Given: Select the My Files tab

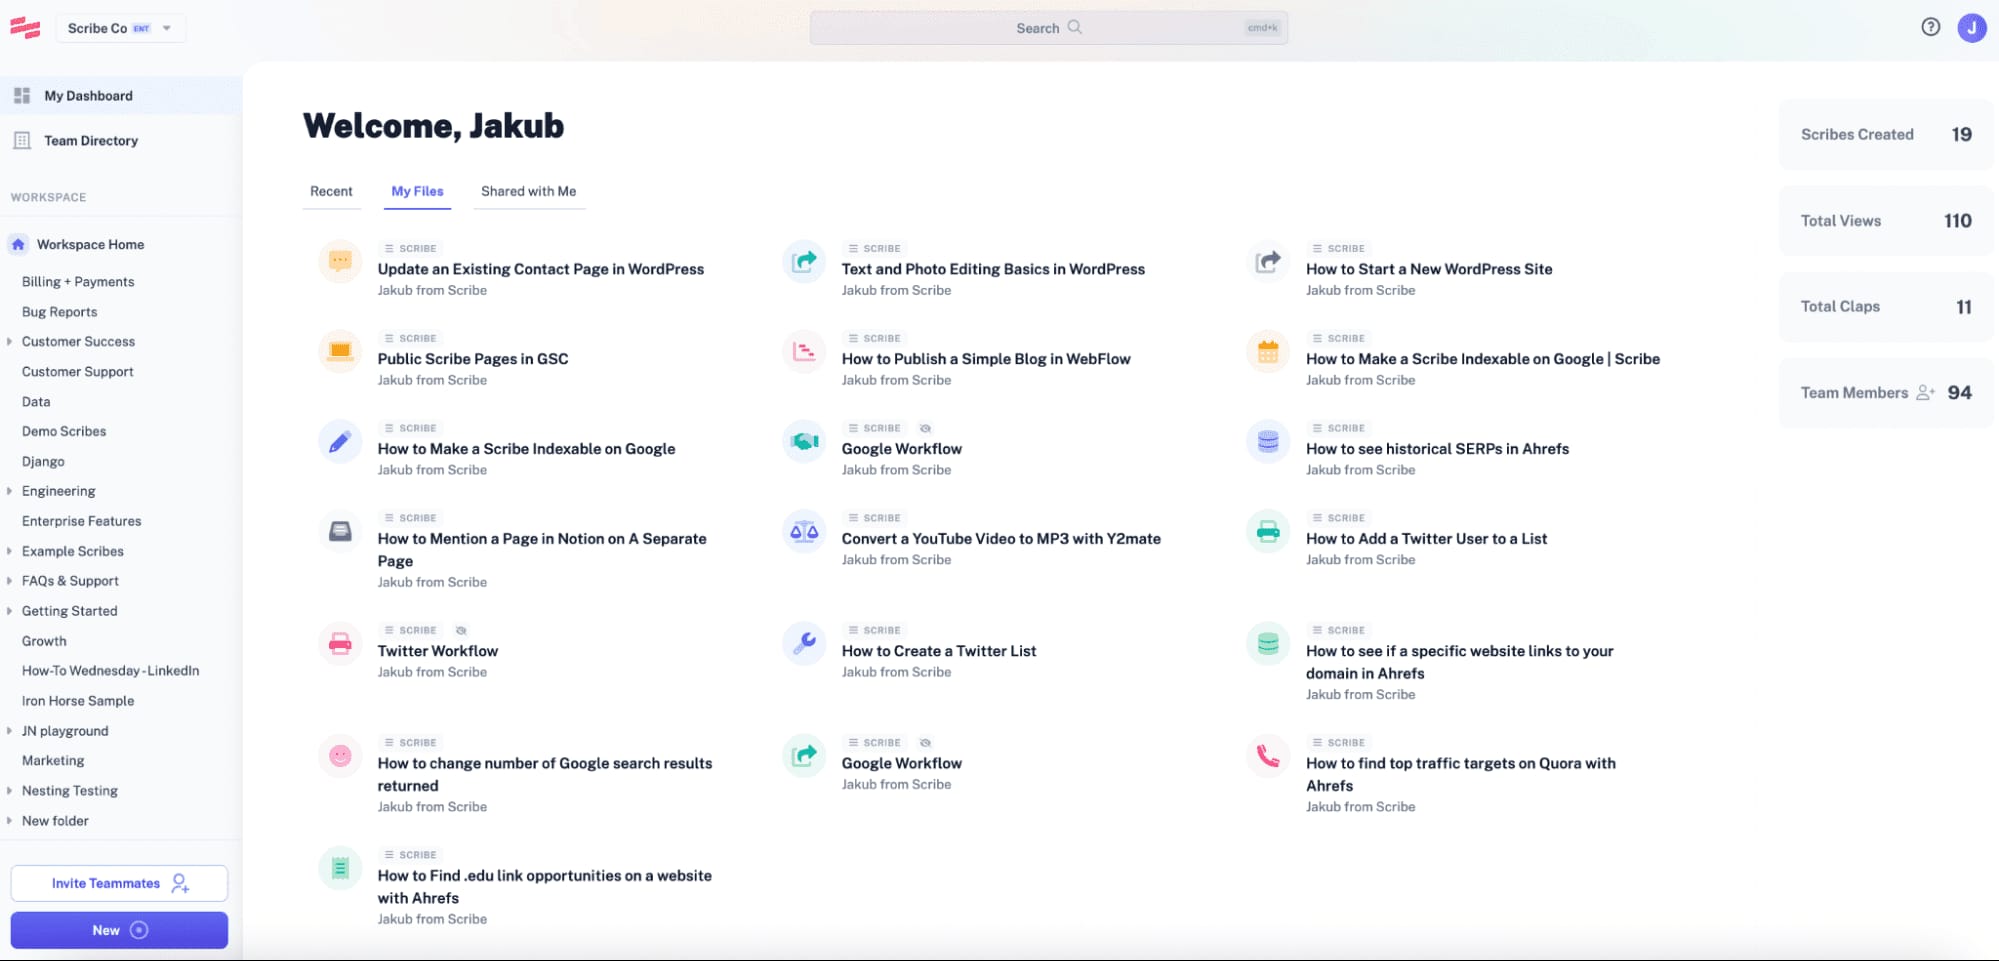Looking at the screenshot, I should (417, 191).
